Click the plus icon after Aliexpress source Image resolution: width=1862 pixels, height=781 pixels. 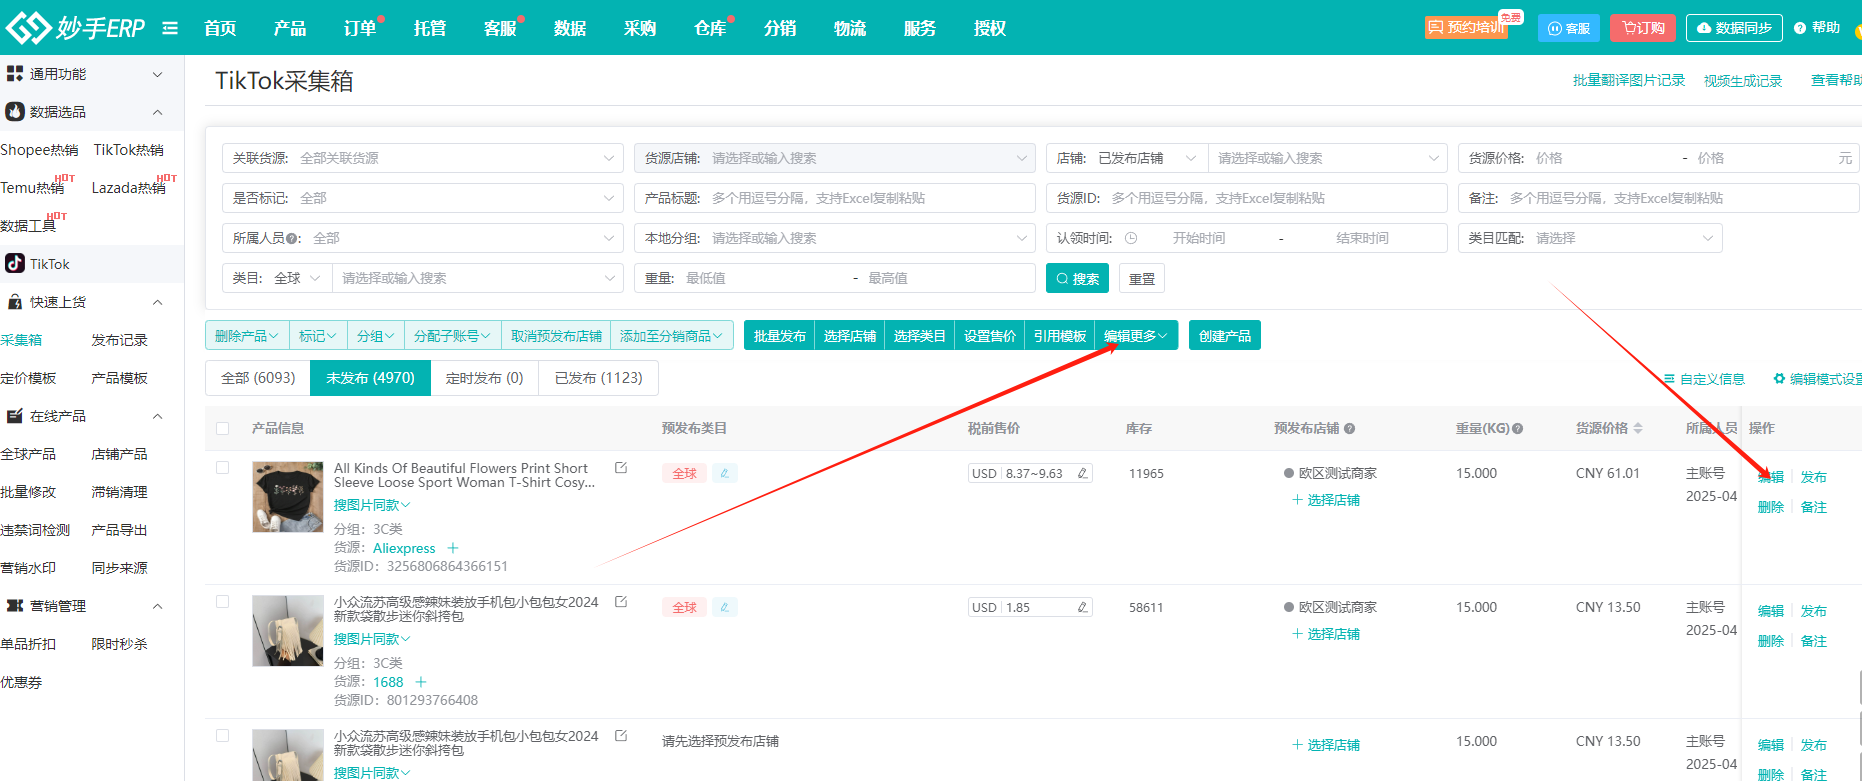pos(453,548)
